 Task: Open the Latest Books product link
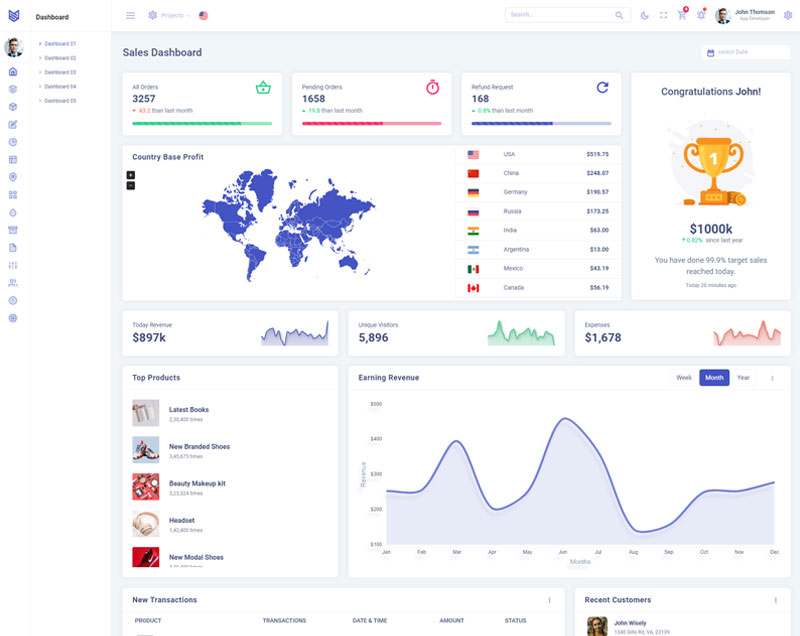coord(188,410)
